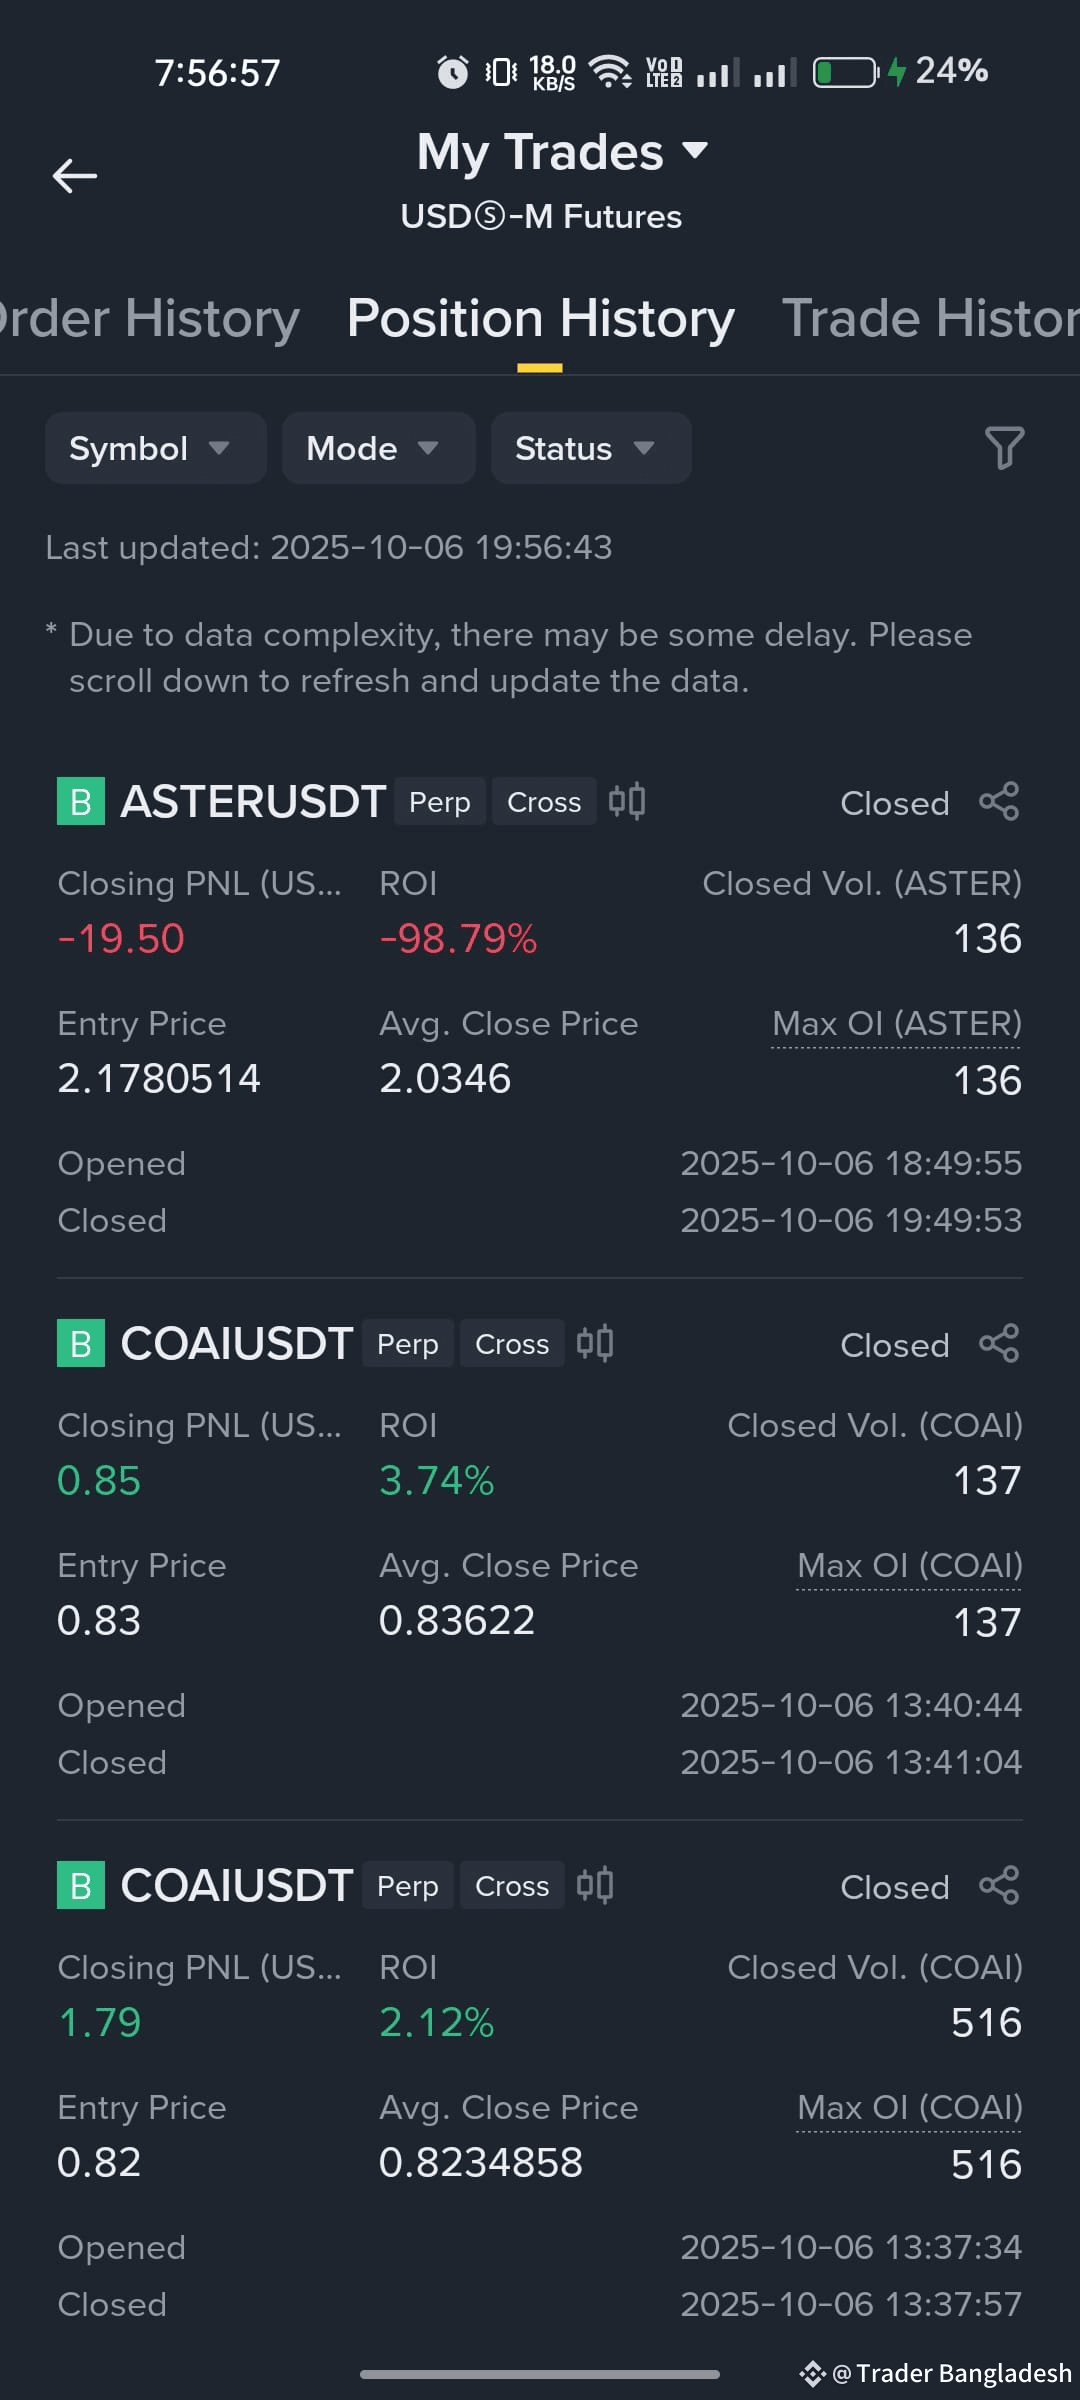Switch to the Order History tab
Viewport: 1080px width, 2400px height.
coord(148,319)
